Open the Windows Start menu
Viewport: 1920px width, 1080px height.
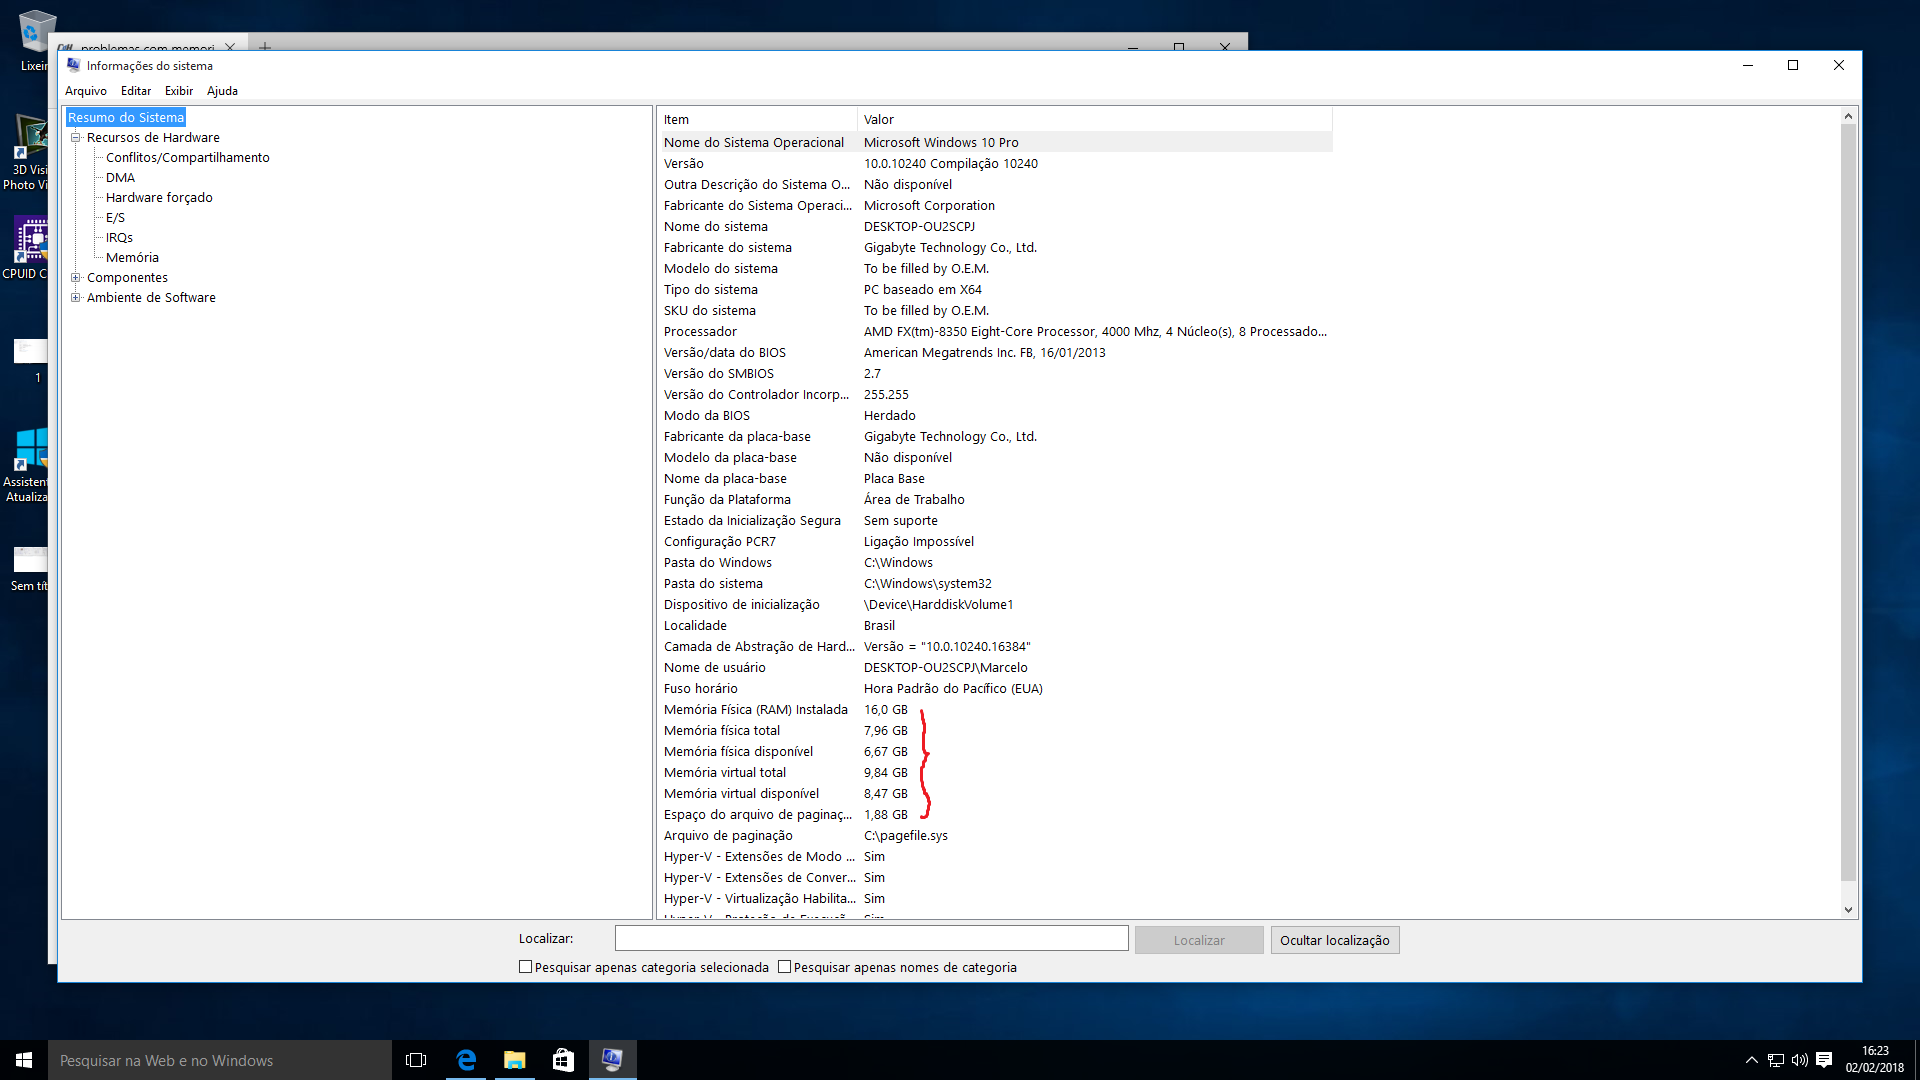pos(24,1060)
